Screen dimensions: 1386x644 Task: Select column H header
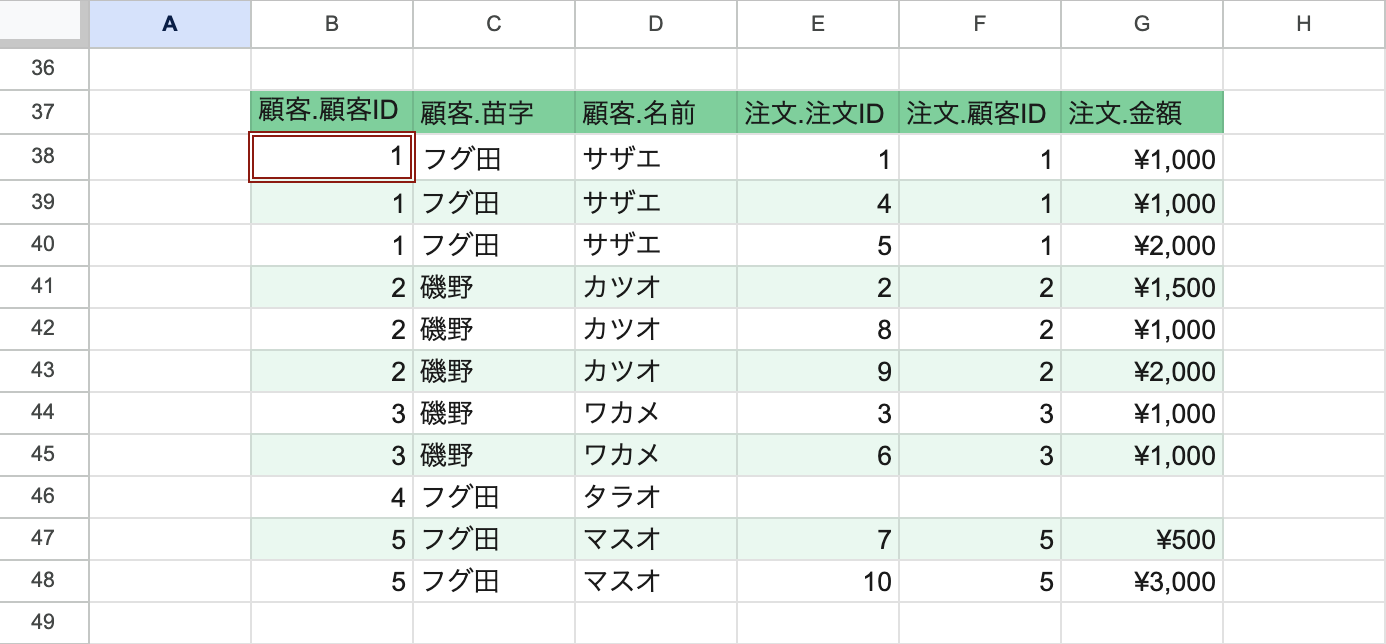click(x=1303, y=25)
